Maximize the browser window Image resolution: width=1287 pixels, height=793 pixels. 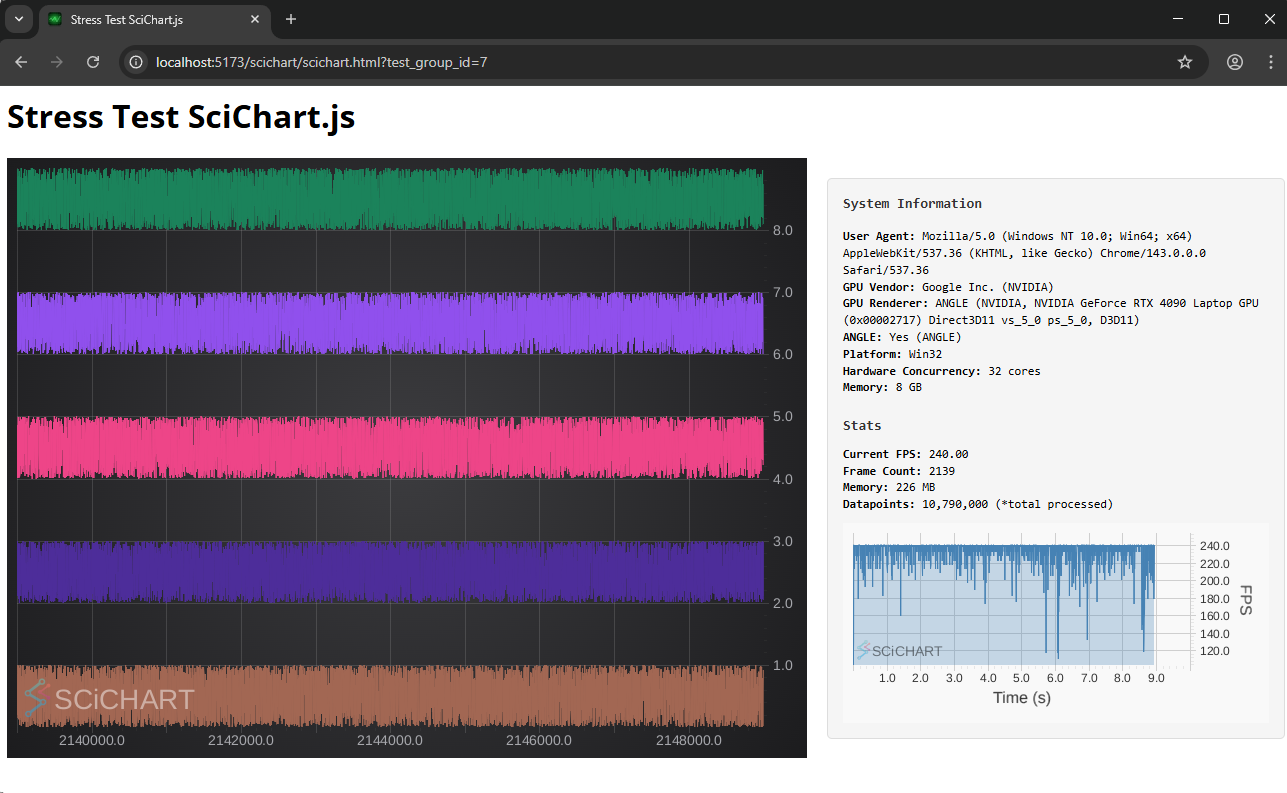pos(1224,19)
